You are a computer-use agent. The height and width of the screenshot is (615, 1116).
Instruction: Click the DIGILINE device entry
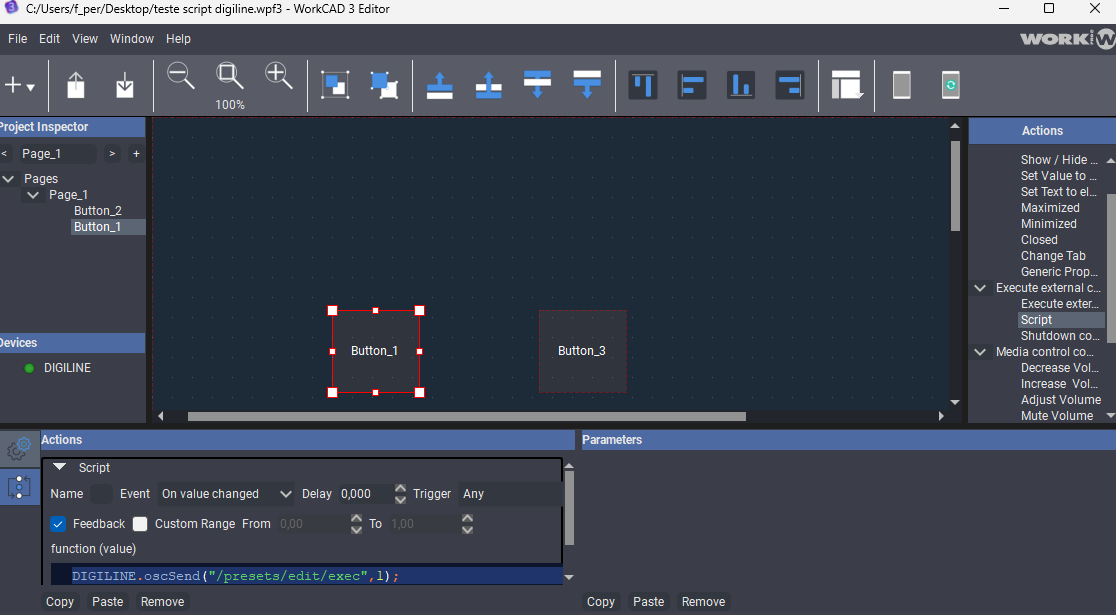[68, 368]
